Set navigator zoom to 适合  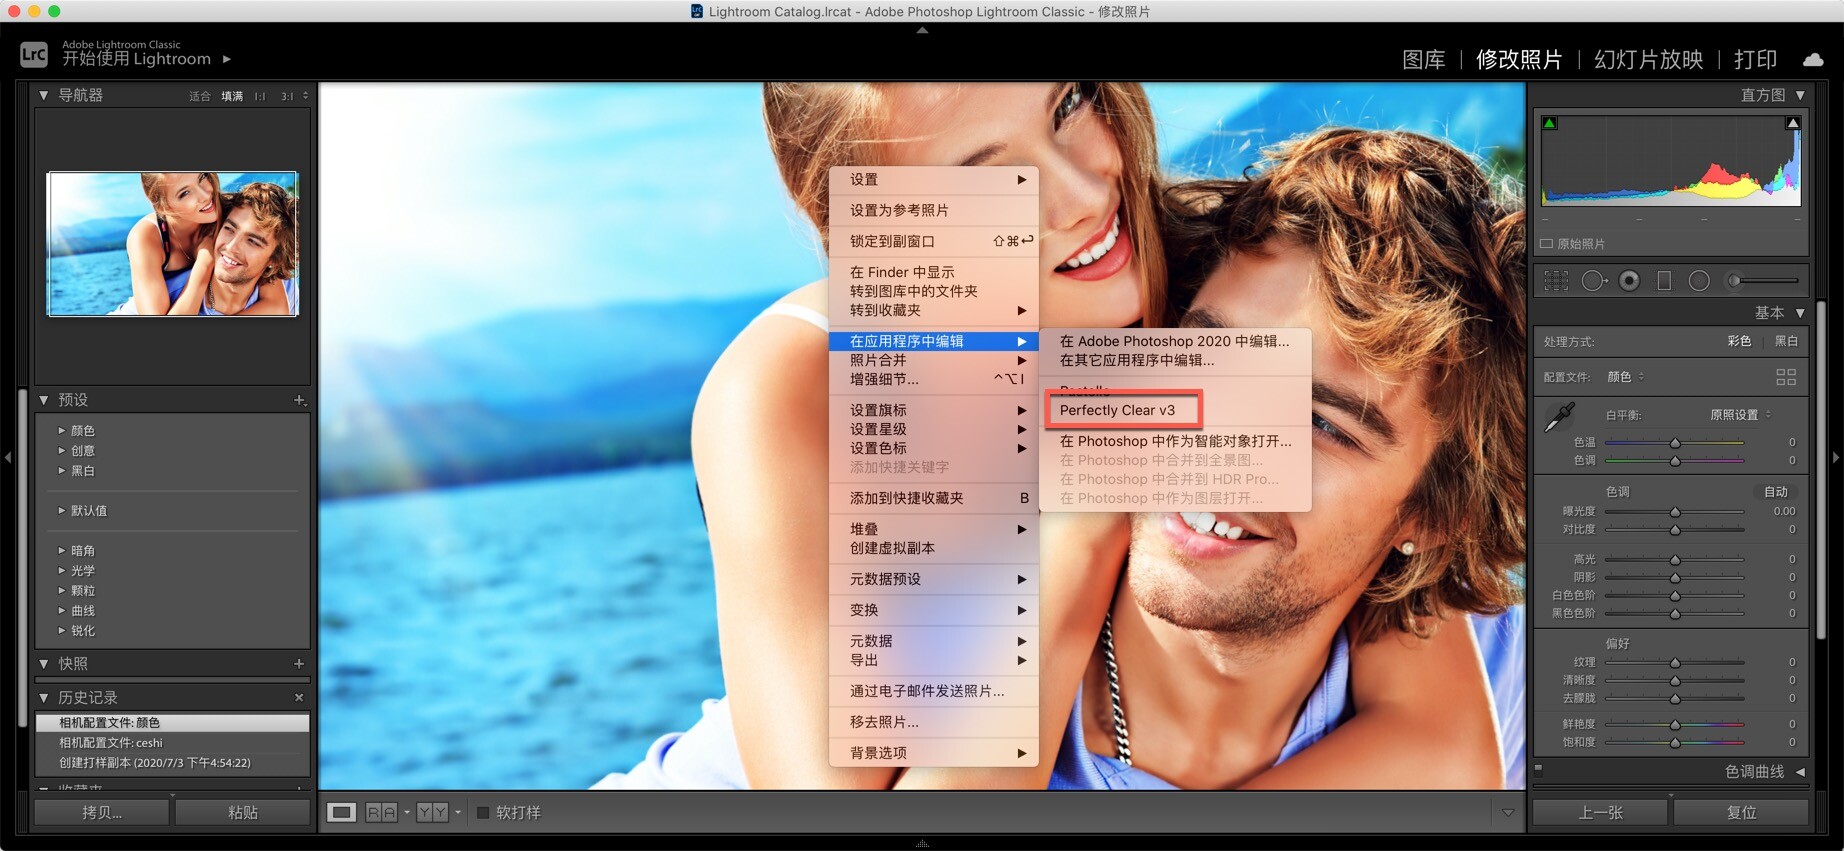[x=200, y=97]
